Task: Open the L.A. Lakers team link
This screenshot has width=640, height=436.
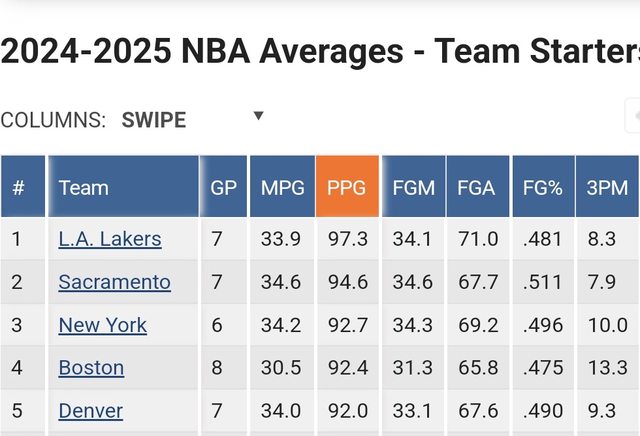Action: coord(110,239)
